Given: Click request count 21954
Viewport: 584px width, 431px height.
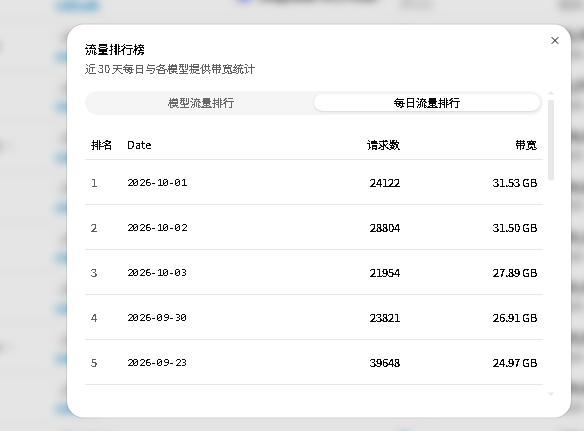Looking at the screenshot, I should pyautogui.click(x=385, y=273).
